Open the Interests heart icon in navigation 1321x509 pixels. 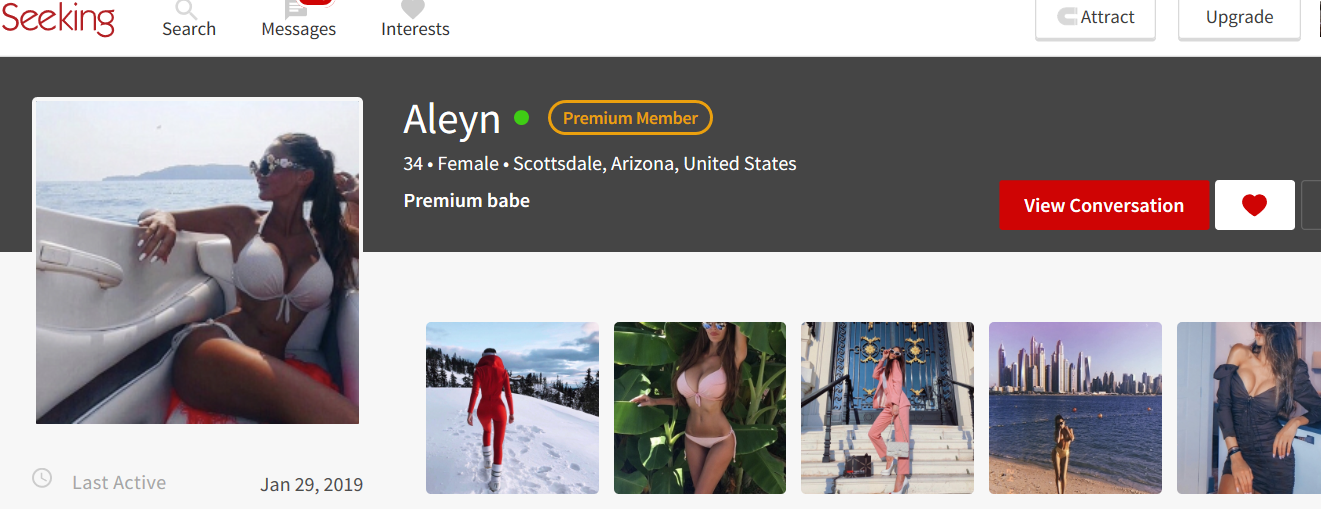pyautogui.click(x=413, y=9)
